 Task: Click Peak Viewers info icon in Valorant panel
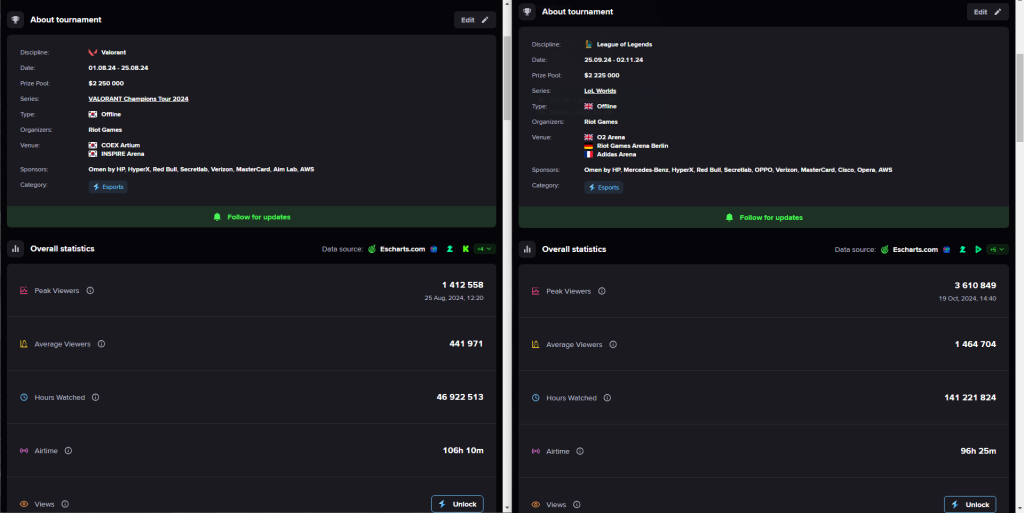(x=90, y=290)
